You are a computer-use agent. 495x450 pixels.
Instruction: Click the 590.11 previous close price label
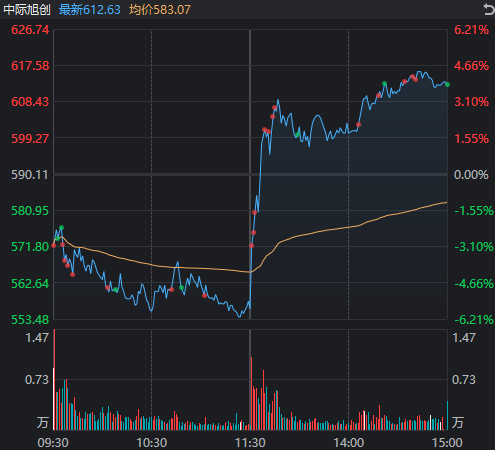coord(30,175)
